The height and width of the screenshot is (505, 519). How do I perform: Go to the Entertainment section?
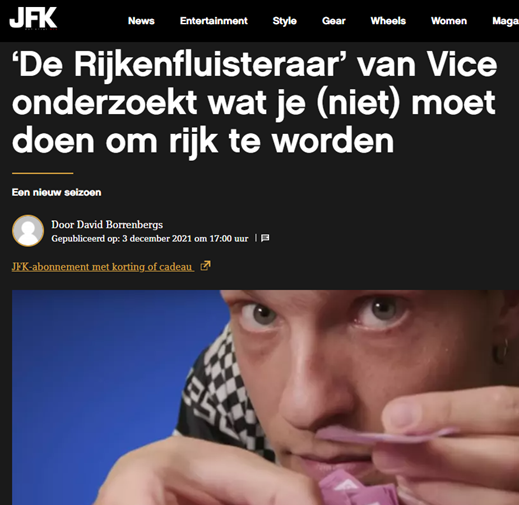tap(214, 21)
